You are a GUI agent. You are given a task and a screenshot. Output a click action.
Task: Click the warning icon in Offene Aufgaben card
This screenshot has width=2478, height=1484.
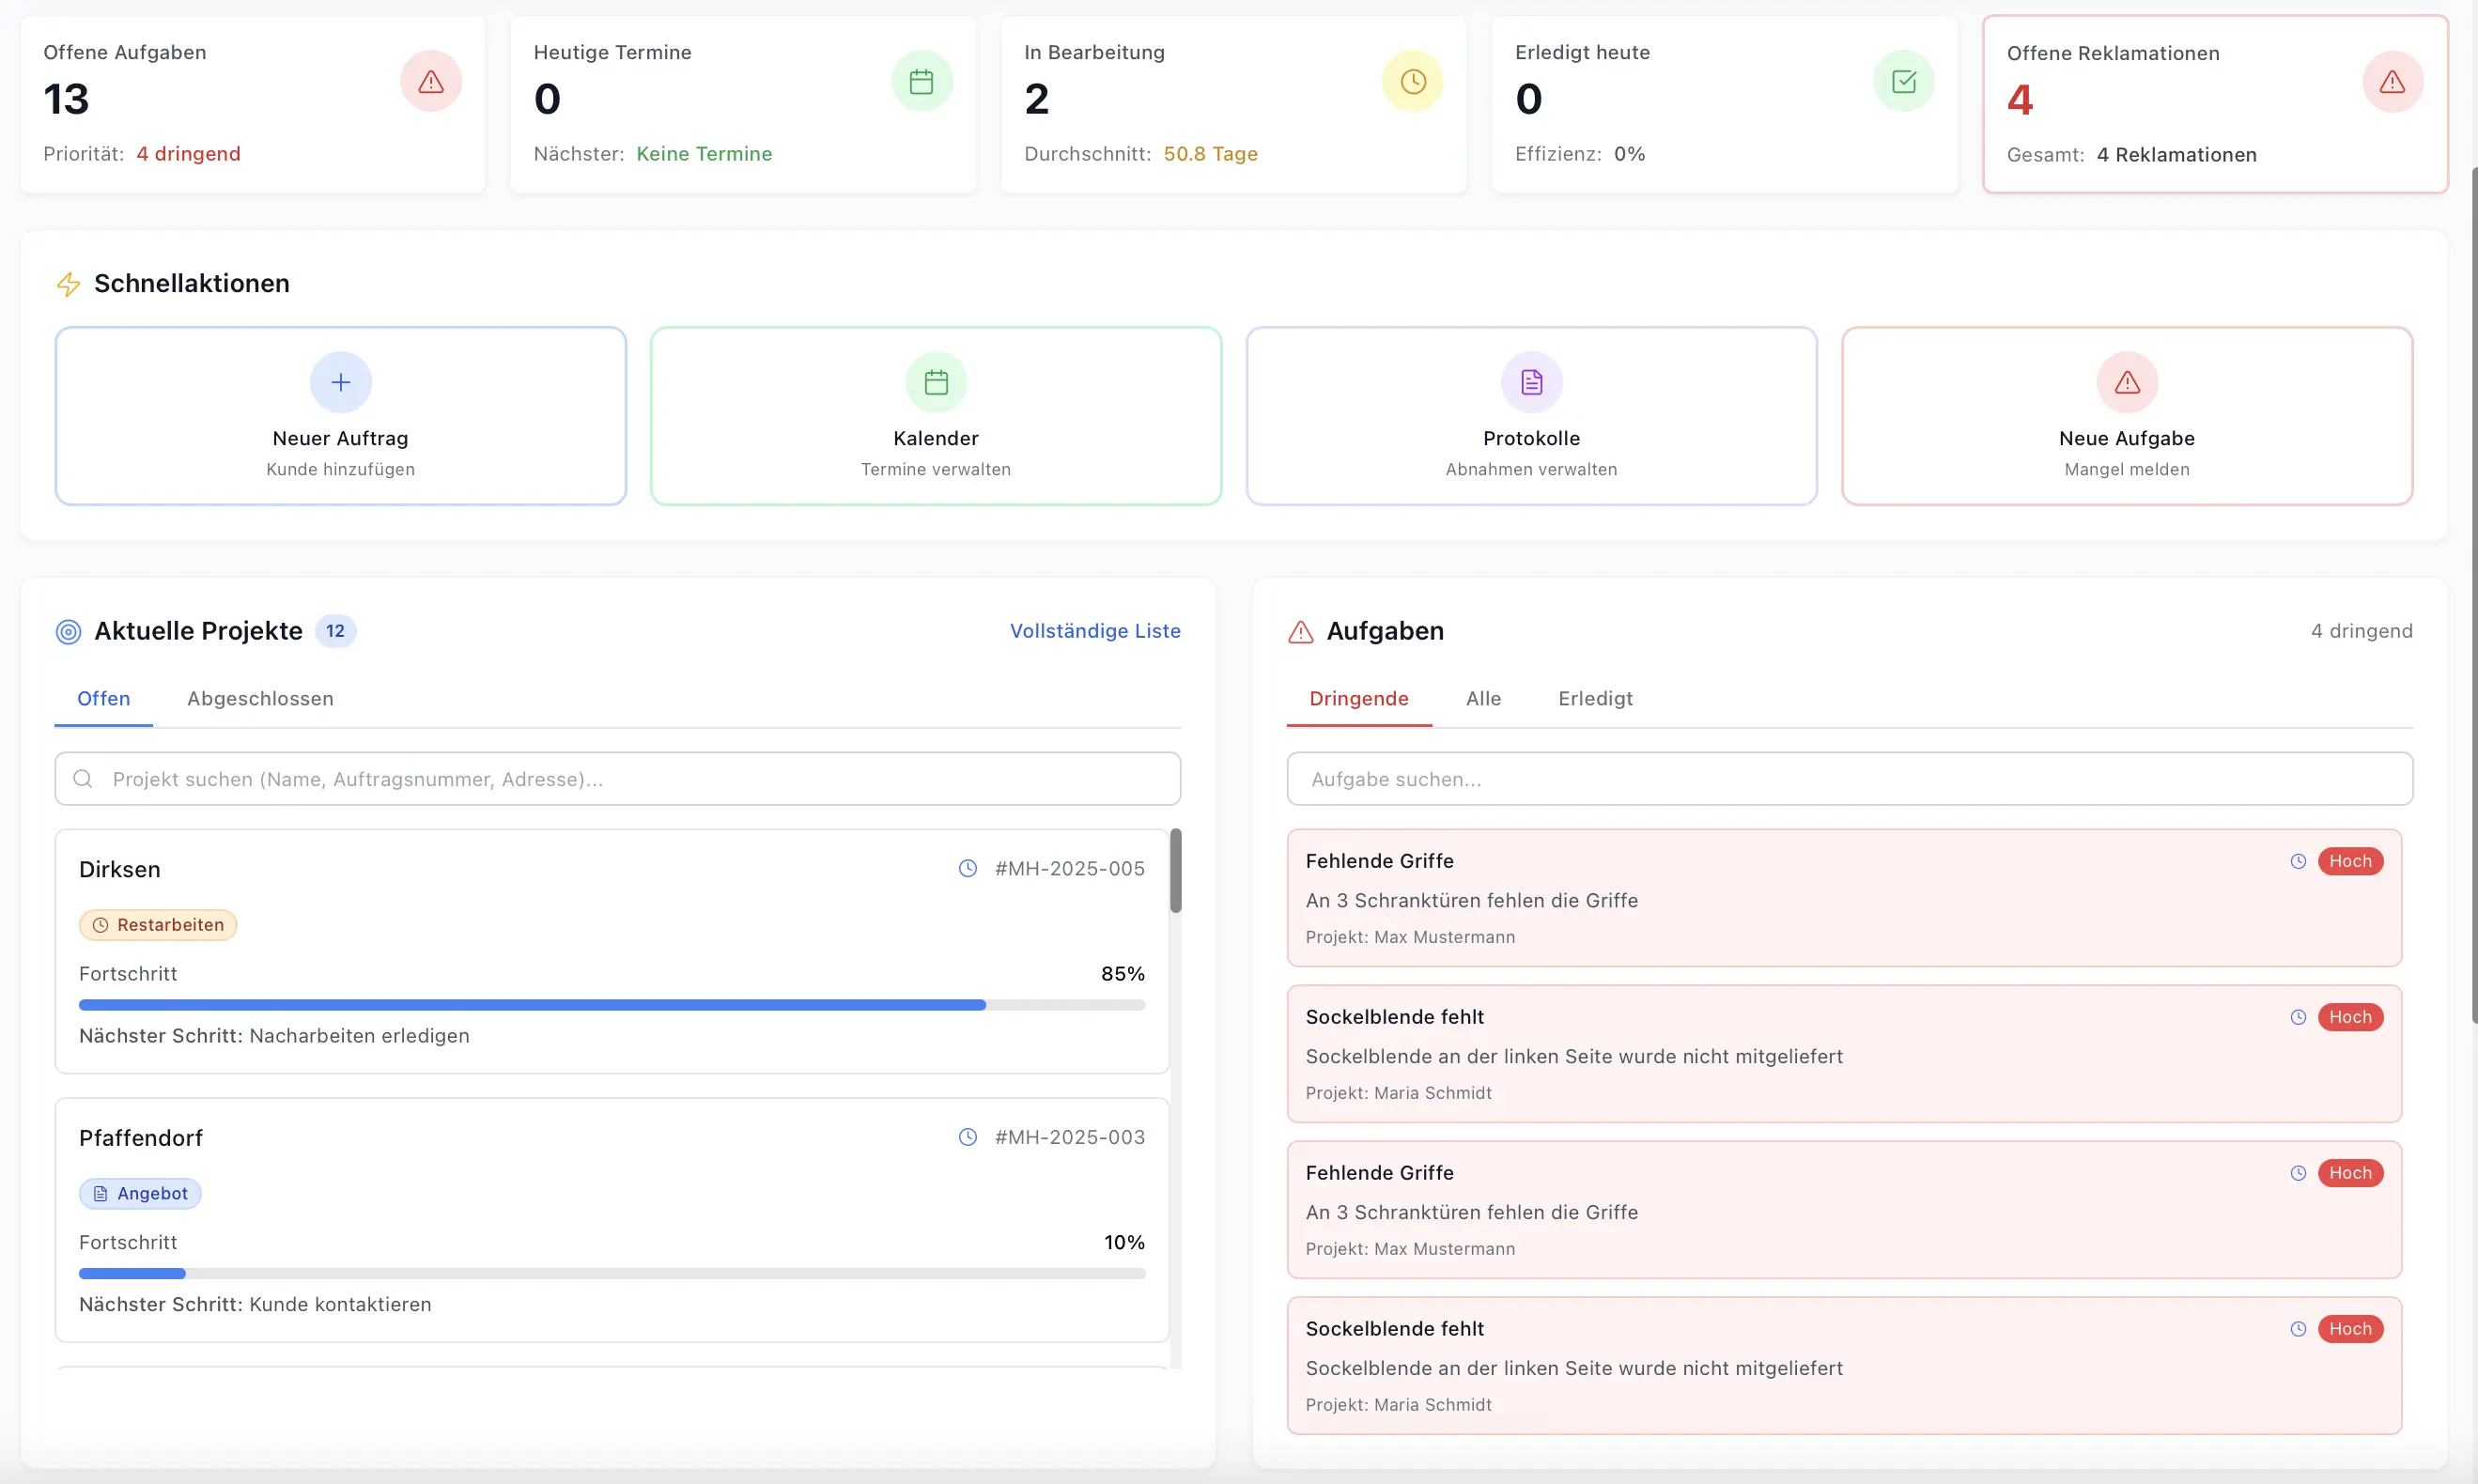(431, 81)
